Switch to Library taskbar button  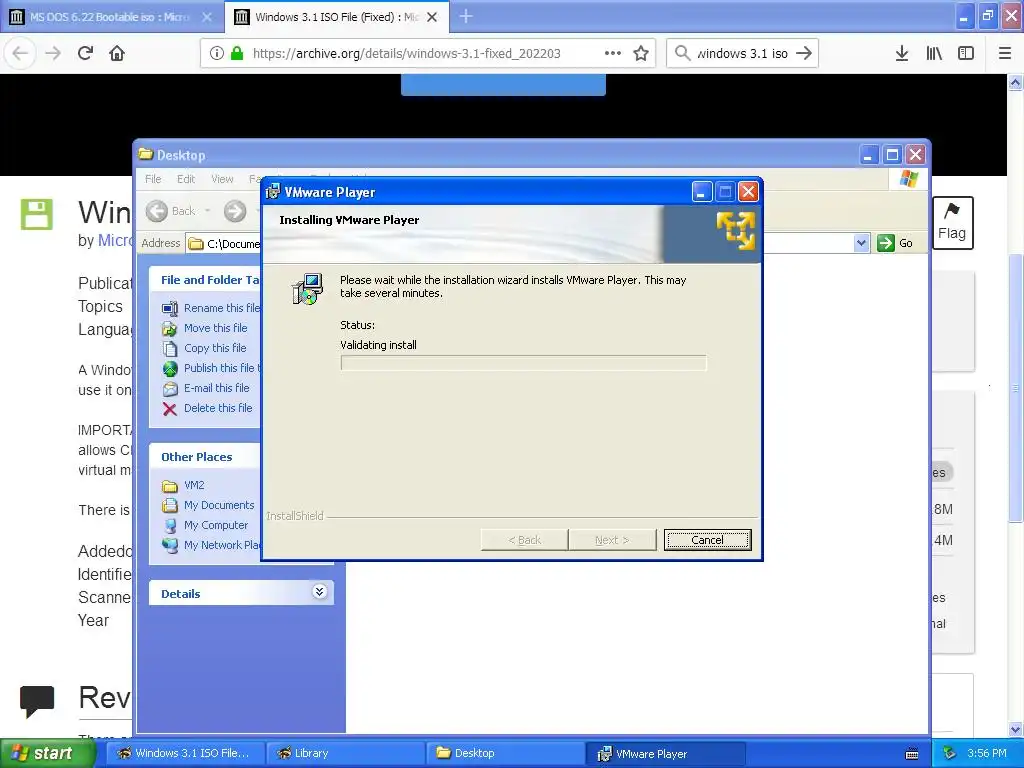[x=345, y=754]
